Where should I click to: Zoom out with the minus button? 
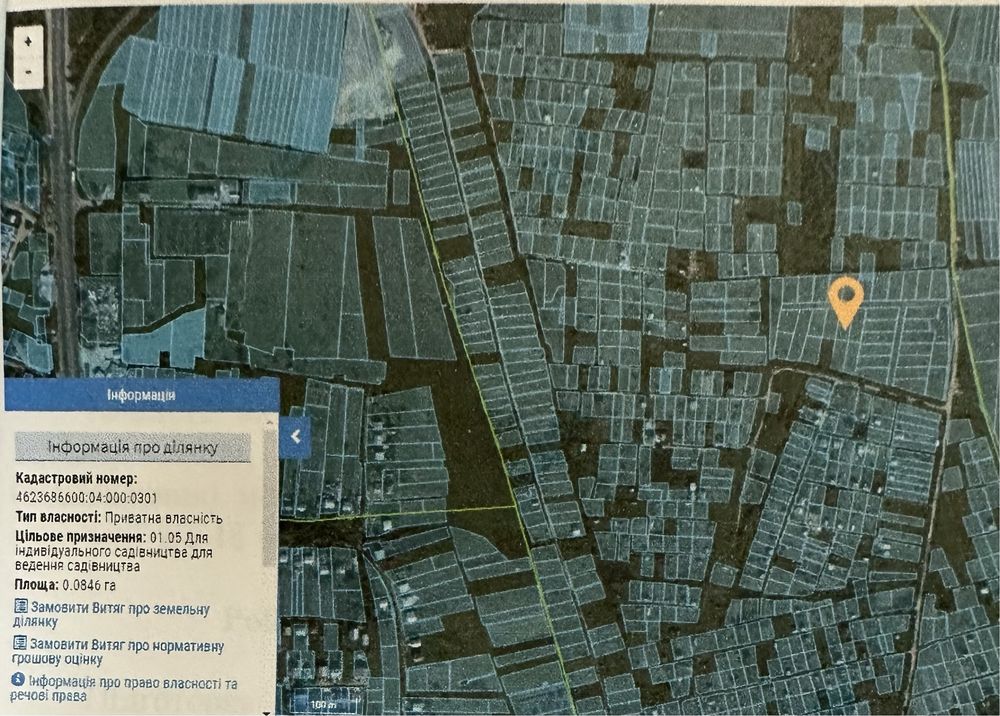(27, 71)
